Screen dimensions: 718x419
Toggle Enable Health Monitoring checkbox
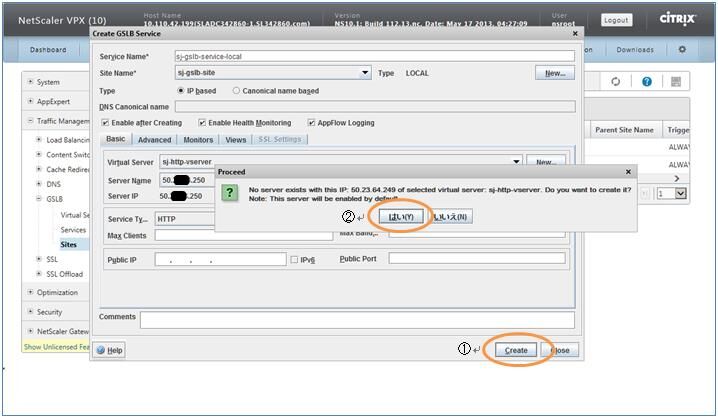(x=202, y=123)
